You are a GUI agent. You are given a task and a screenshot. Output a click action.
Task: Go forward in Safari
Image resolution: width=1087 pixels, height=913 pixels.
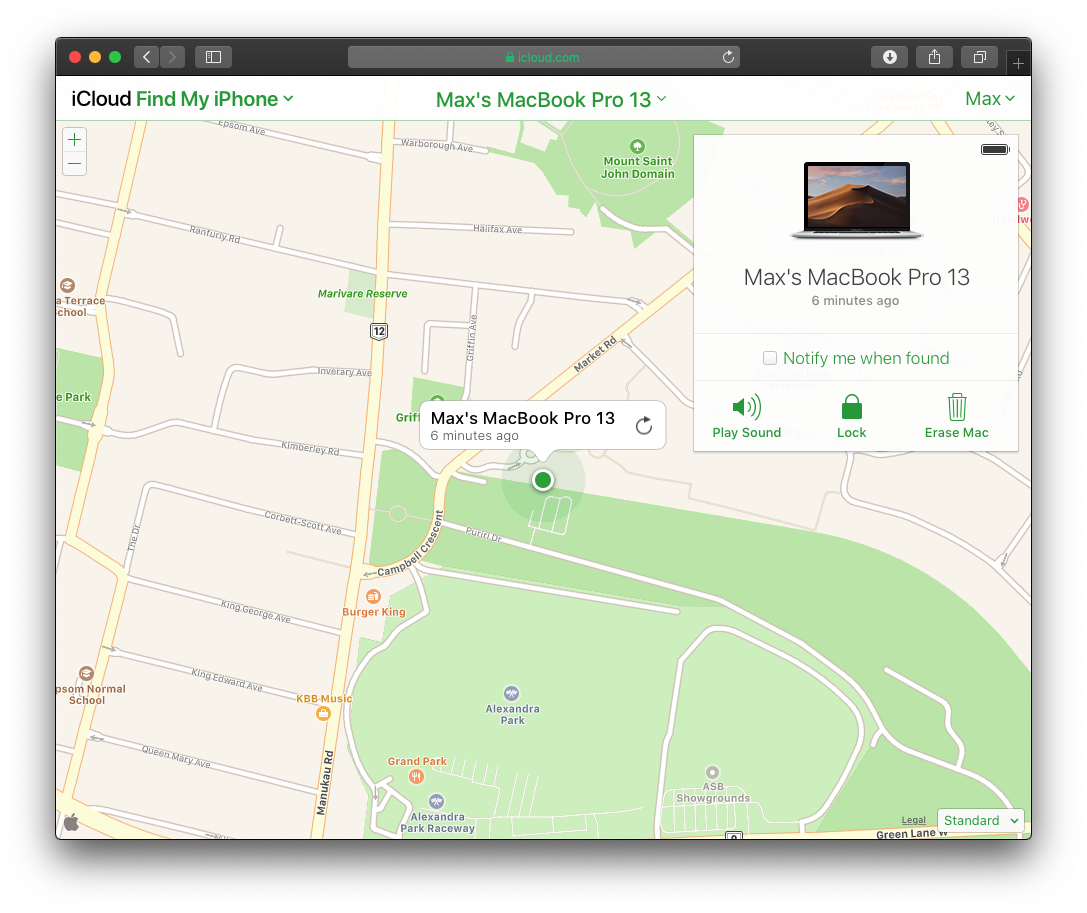tap(173, 57)
